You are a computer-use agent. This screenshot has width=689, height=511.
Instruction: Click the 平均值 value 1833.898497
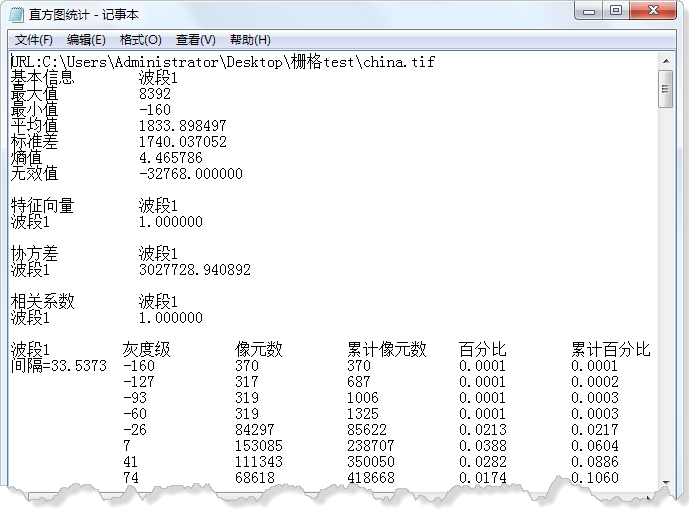point(182,126)
